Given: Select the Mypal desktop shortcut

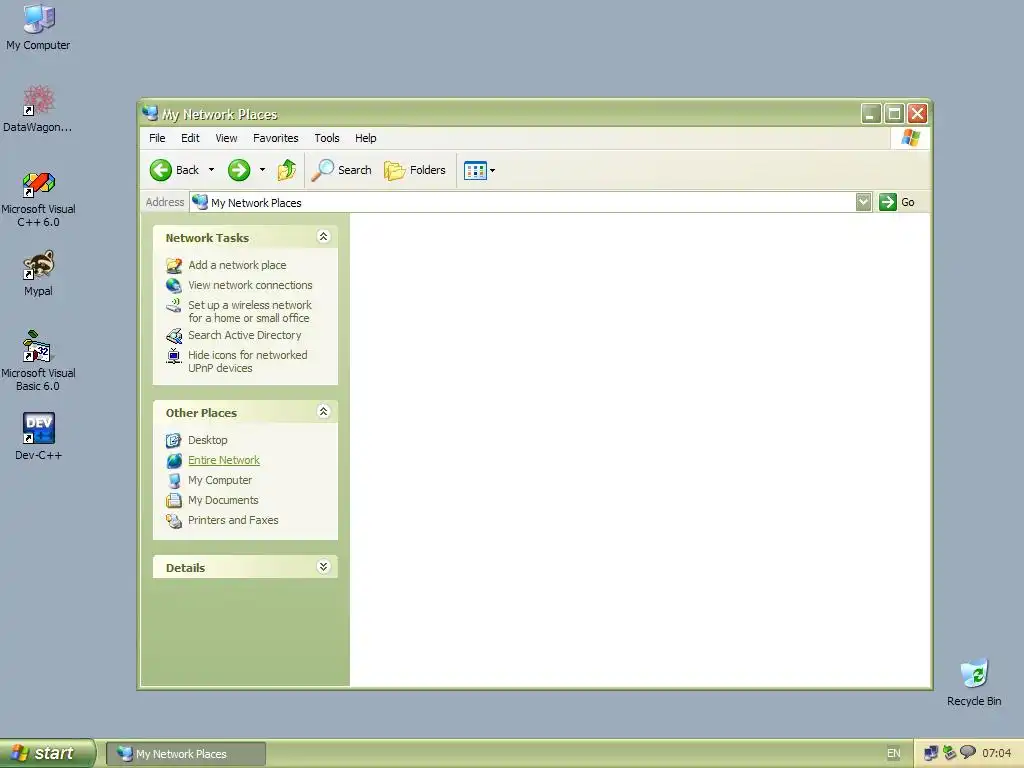Looking at the screenshot, I should coord(38,274).
